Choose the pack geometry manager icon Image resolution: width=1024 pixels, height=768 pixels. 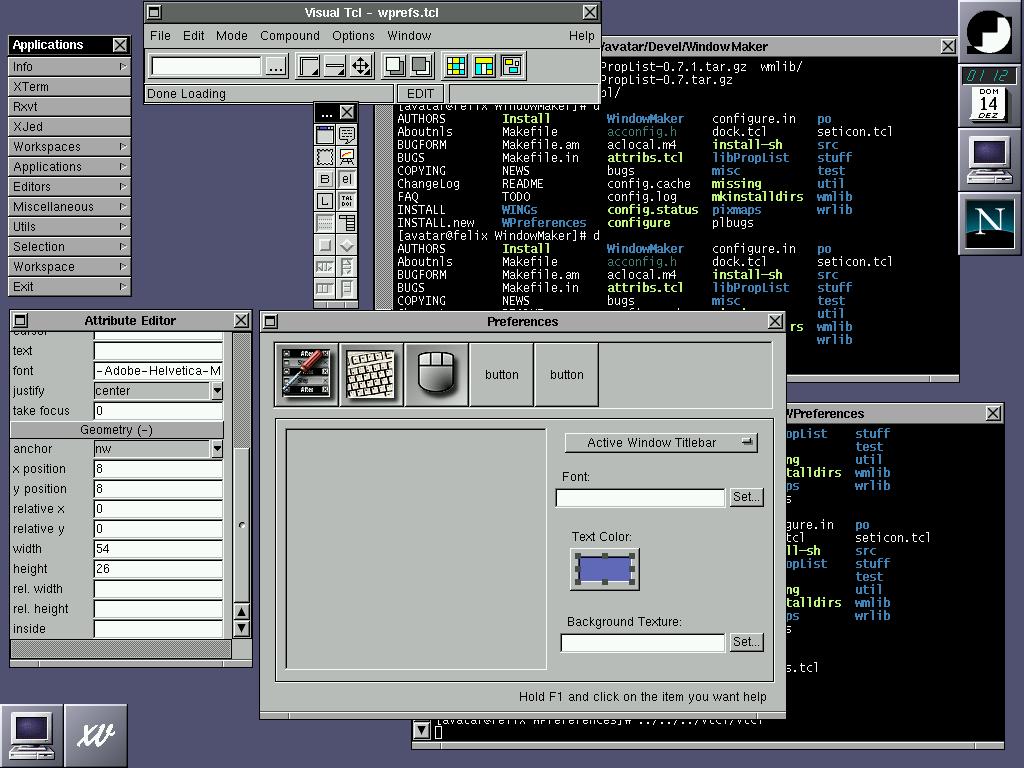[x=484, y=66]
